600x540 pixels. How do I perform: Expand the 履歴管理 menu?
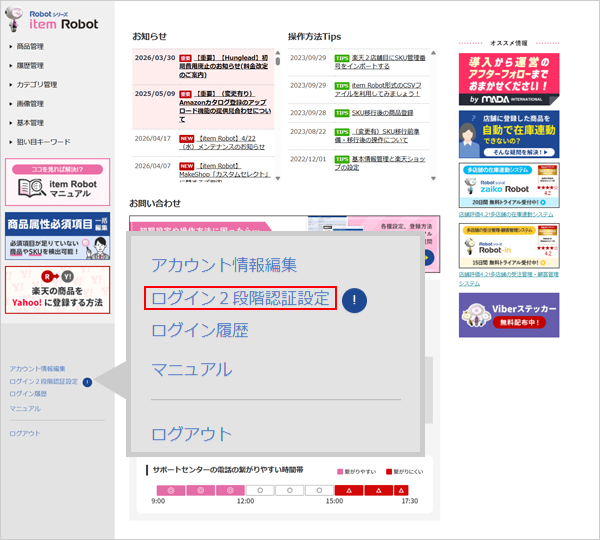(x=30, y=65)
